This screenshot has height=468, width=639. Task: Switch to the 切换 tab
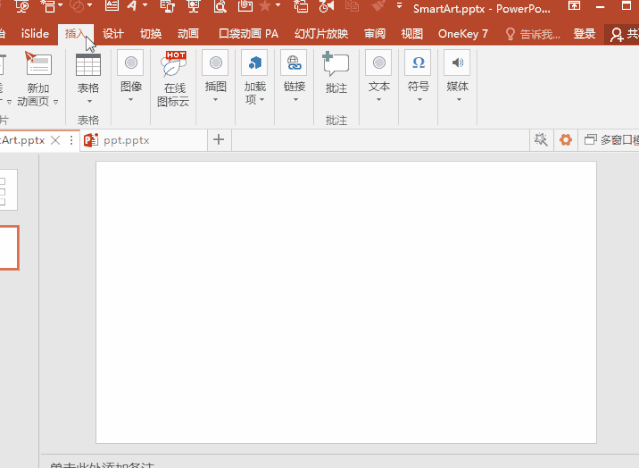click(151, 34)
